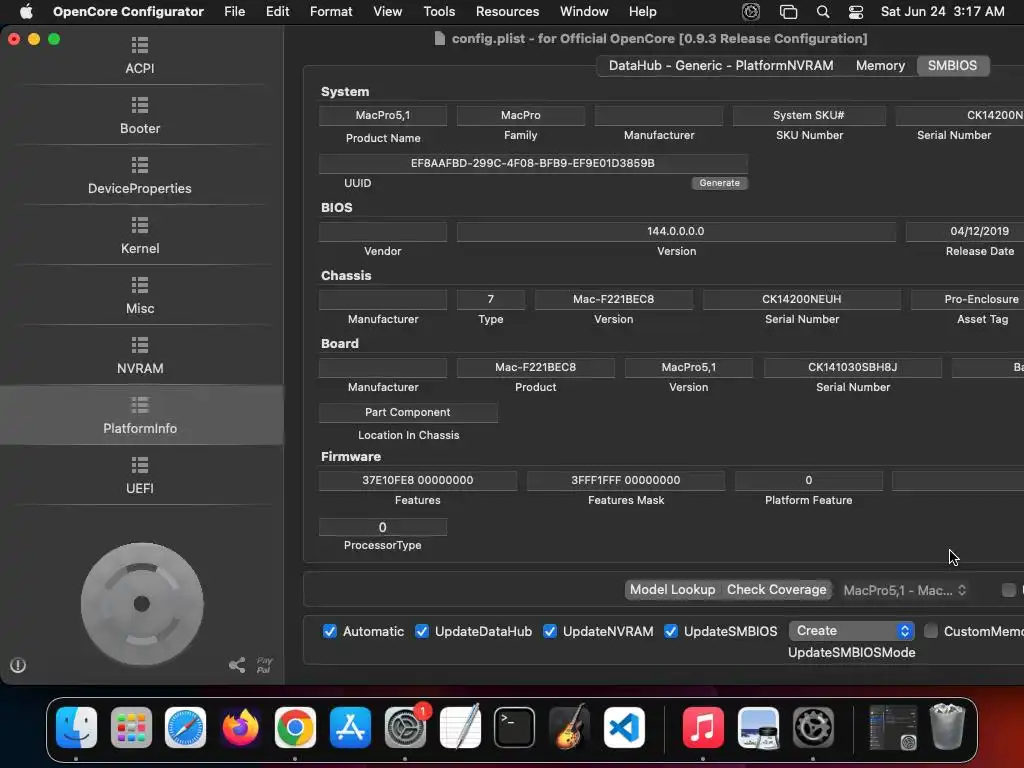Click the BIOS Release Date field
Viewport: 1024px width, 768px height.
965,231
